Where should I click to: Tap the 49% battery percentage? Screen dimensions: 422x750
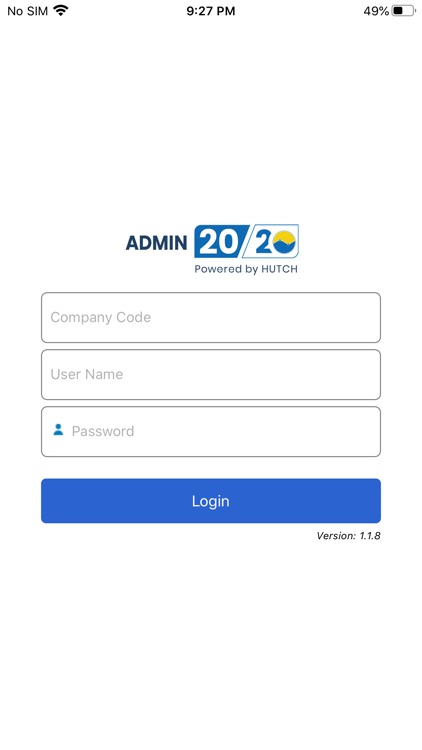tap(376, 11)
